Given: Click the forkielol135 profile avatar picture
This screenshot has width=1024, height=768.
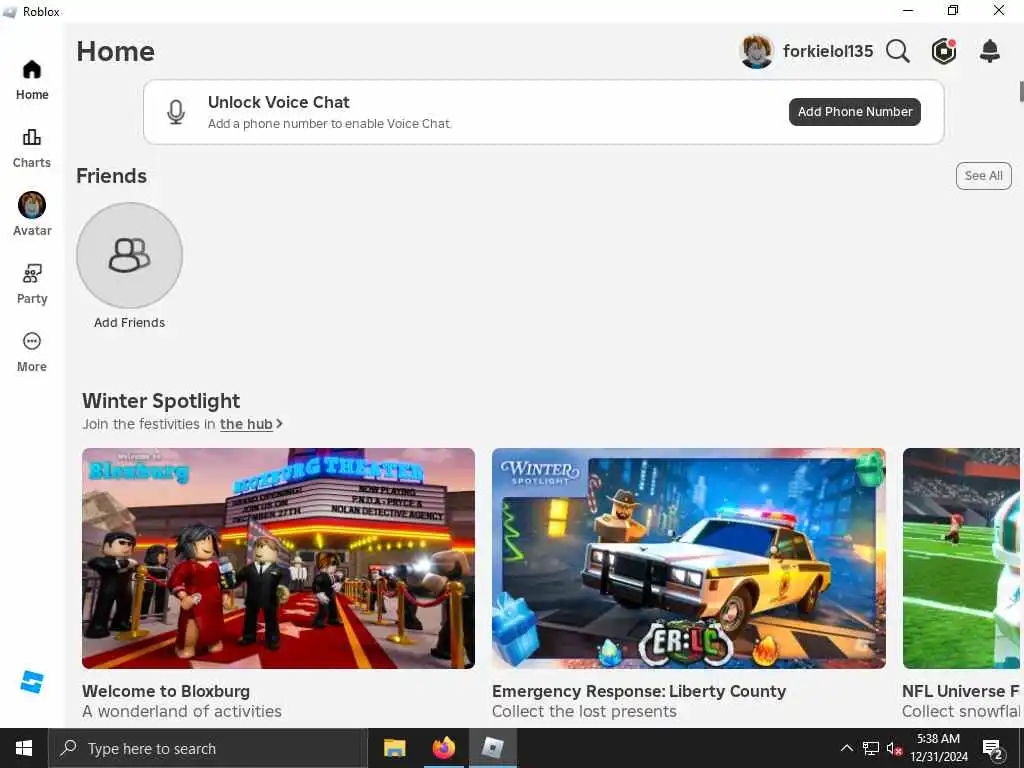Looking at the screenshot, I should coord(757,51).
